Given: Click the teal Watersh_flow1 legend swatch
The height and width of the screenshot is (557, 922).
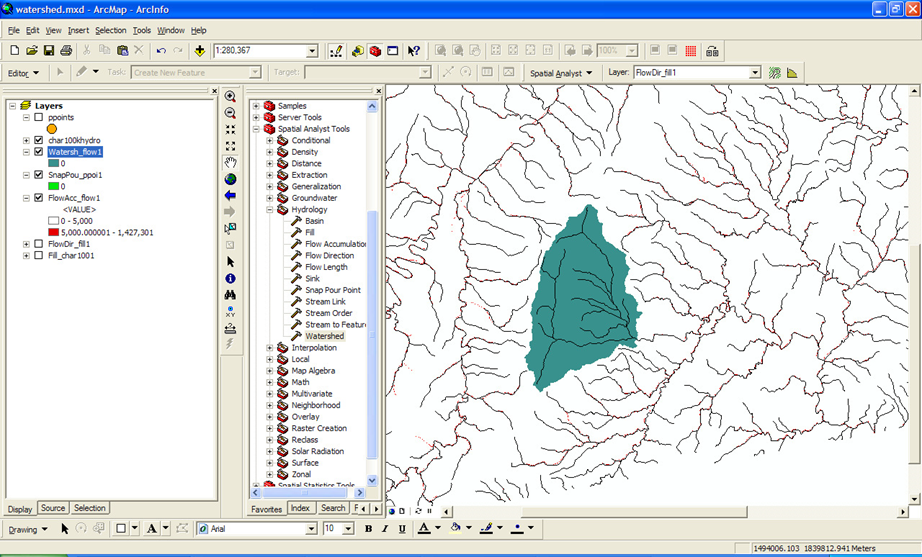Looking at the screenshot, I should (x=54, y=163).
